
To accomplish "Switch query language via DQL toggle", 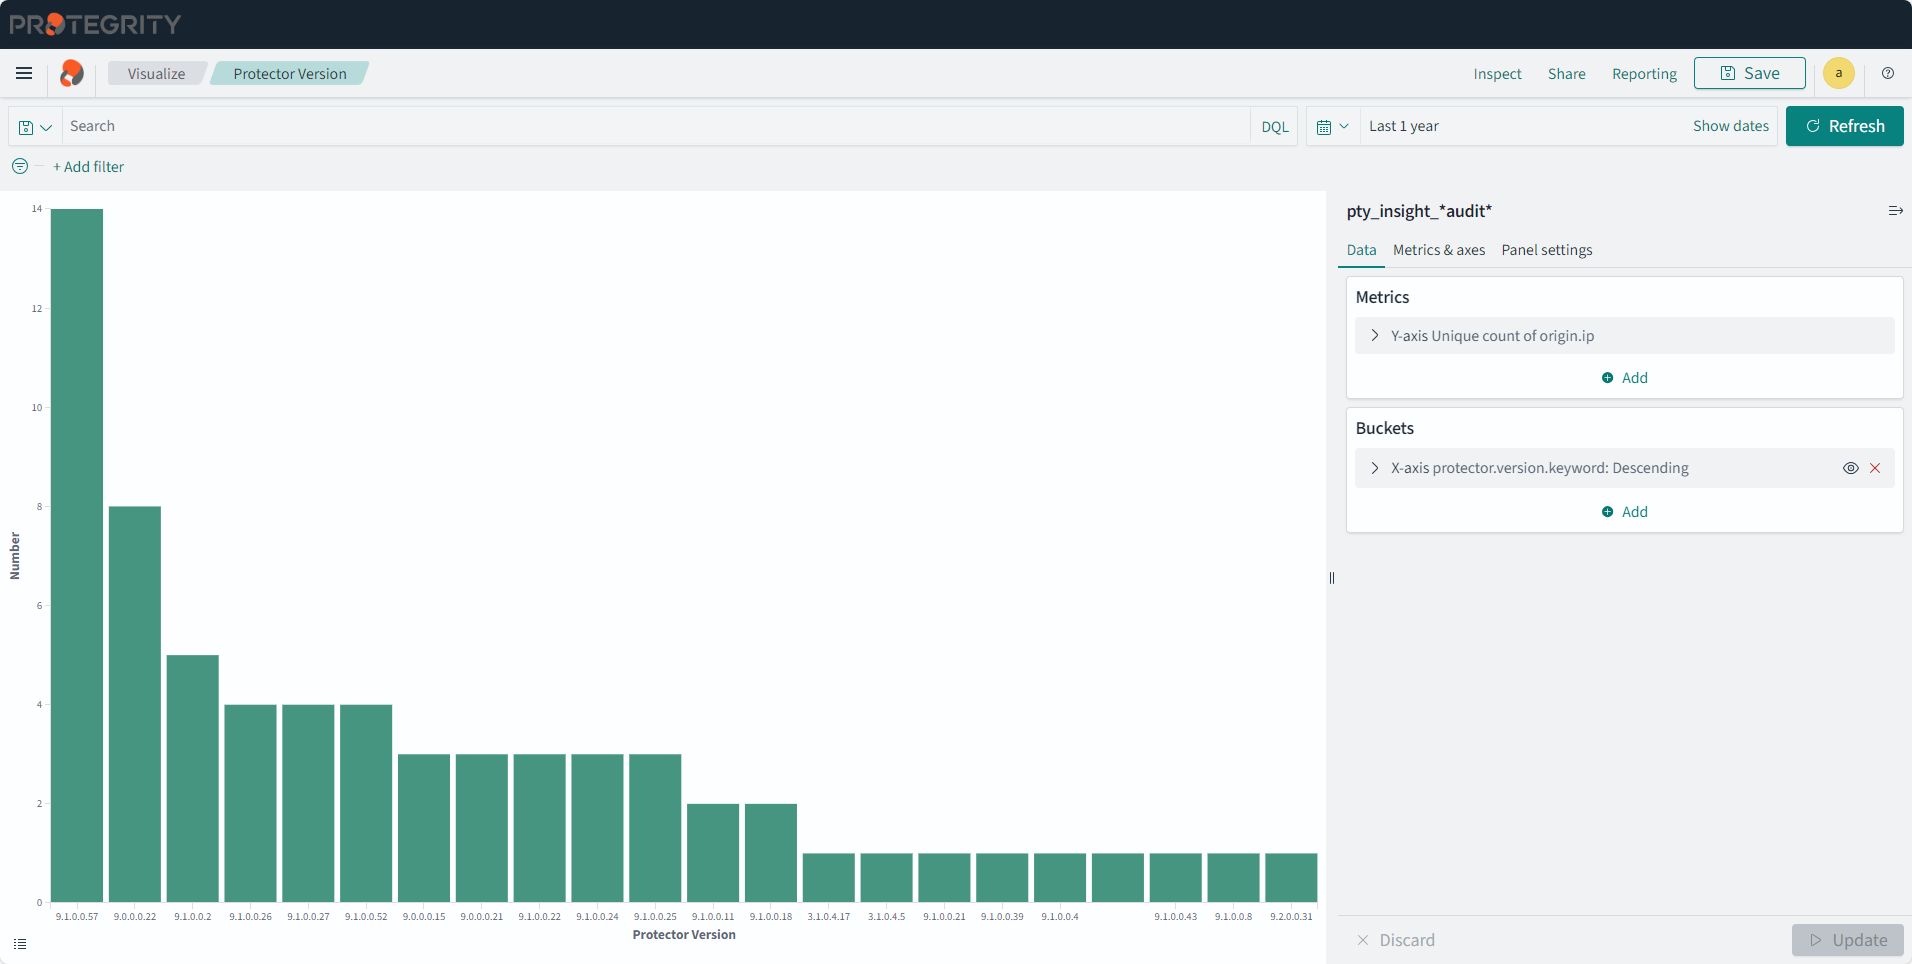I will click(1274, 127).
